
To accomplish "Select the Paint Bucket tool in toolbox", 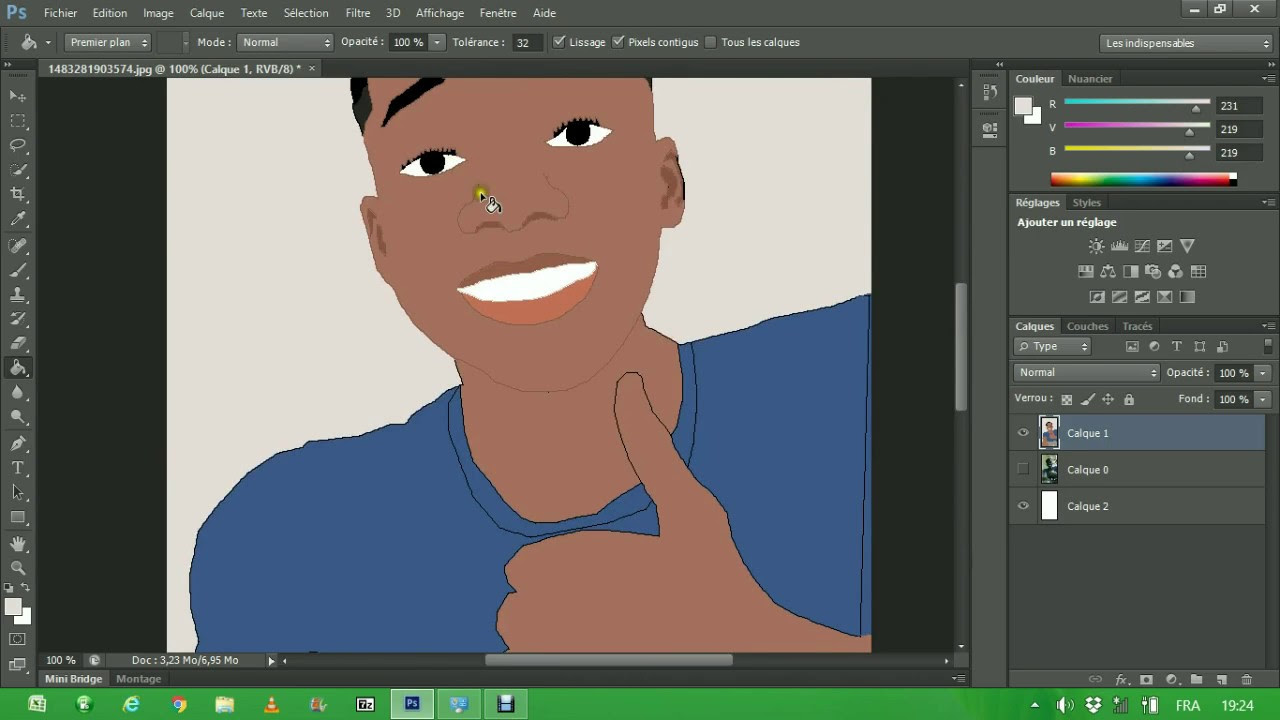I will 18,369.
